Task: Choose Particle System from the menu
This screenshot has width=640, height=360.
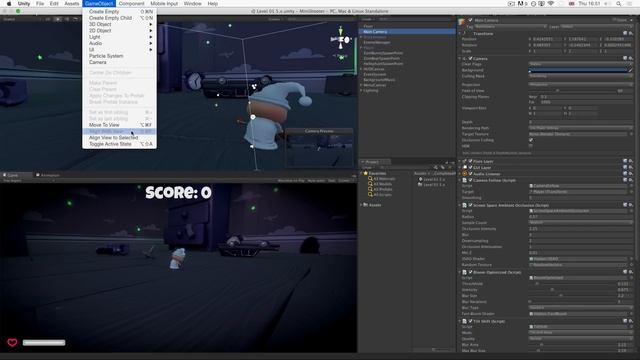Action: tap(119, 56)
